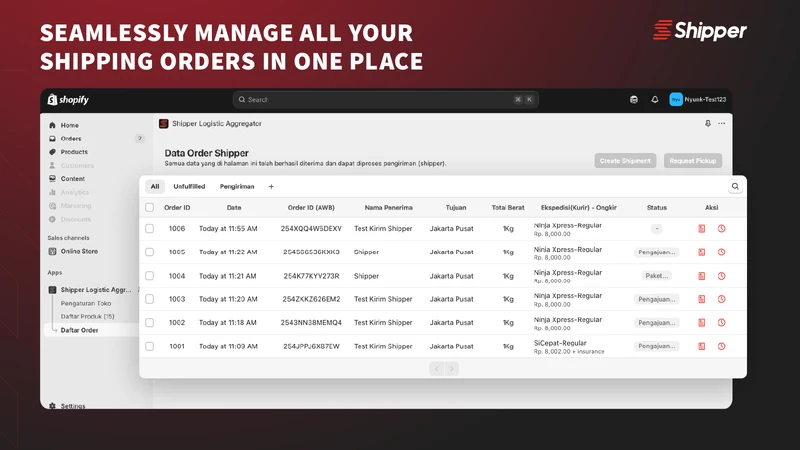
Task: Switch to the Unfulfilled tab
Action: click(189, 187)
